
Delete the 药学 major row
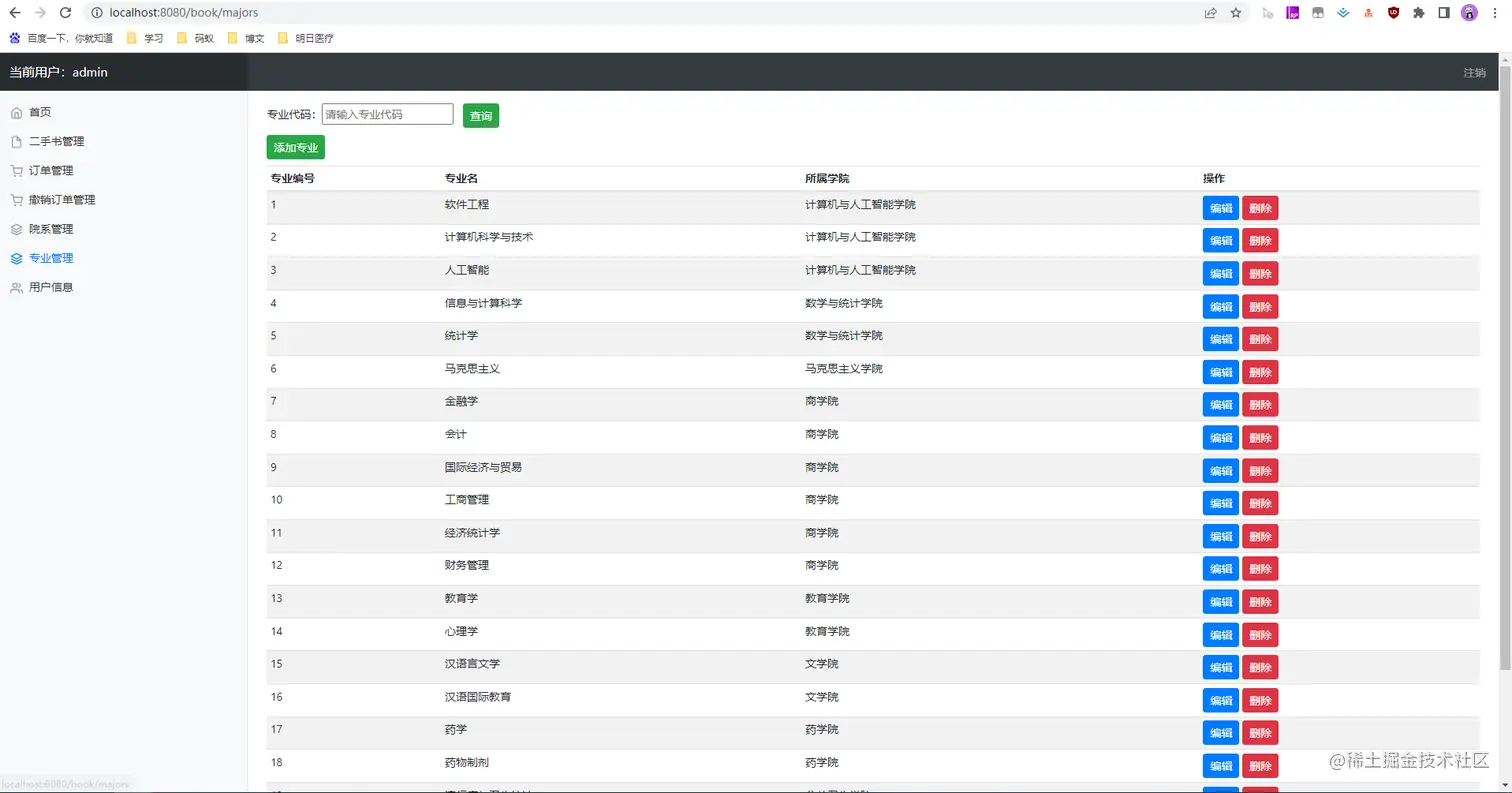click(1260, 733)
